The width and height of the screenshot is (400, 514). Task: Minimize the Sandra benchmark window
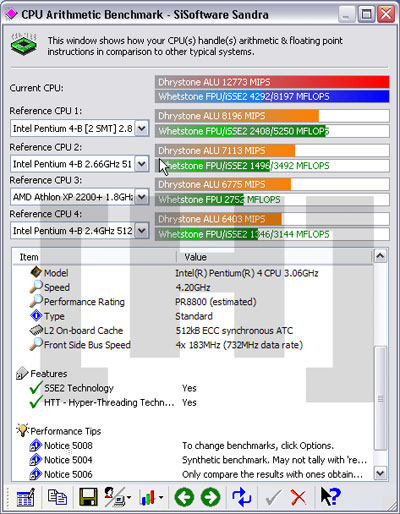(347, 14)
